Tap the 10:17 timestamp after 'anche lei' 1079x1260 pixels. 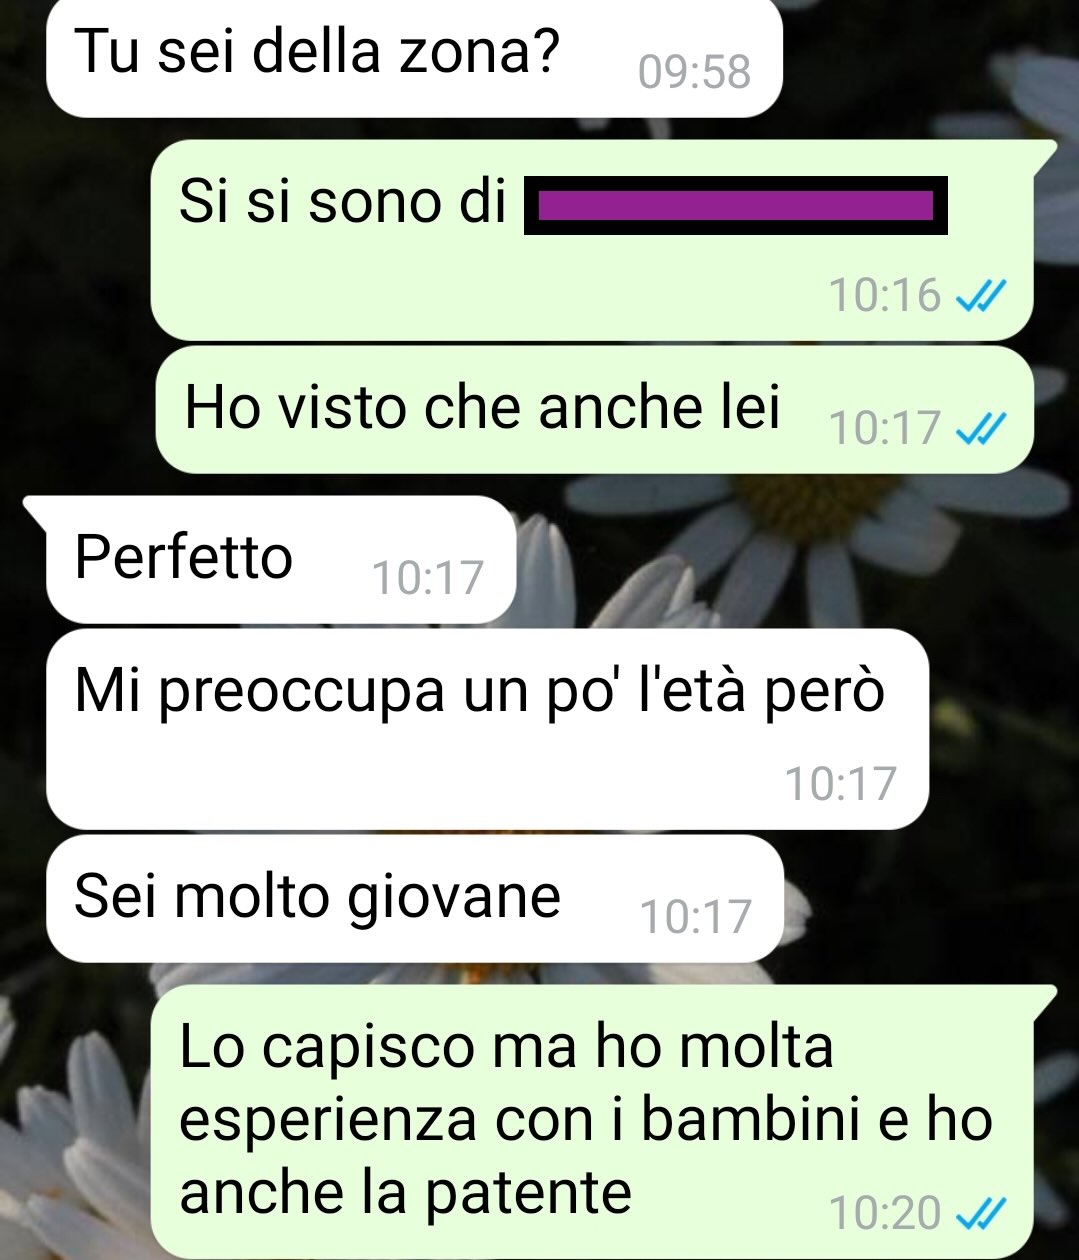coord(885,428)
